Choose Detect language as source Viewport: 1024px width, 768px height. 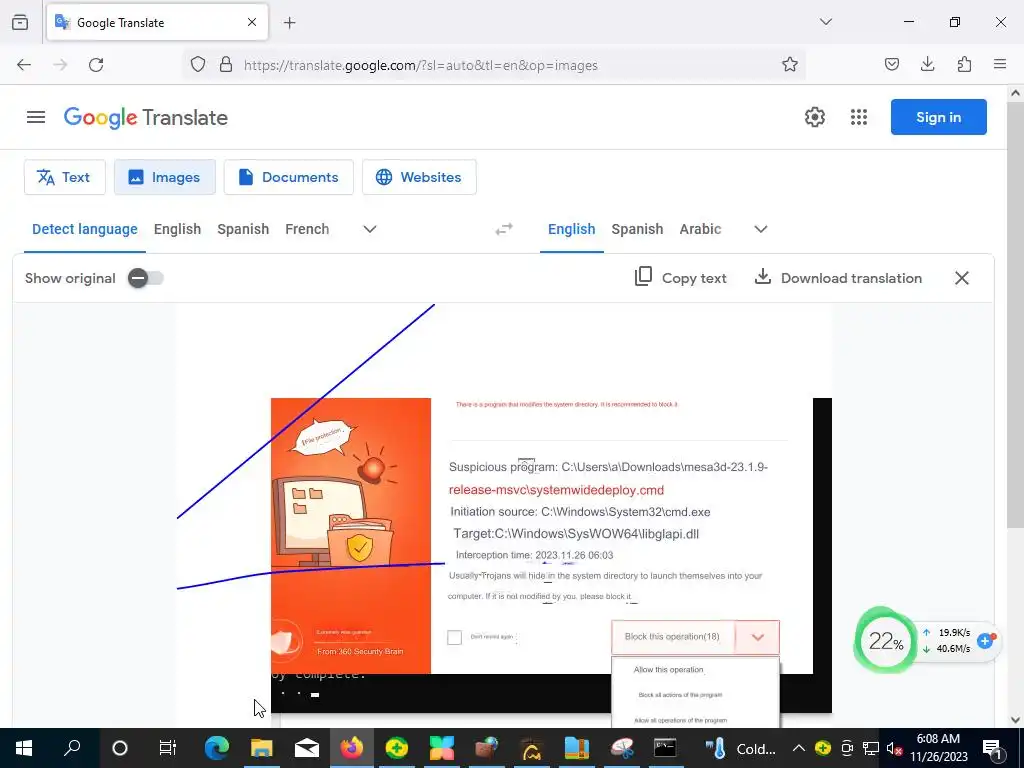click(85, 229)
